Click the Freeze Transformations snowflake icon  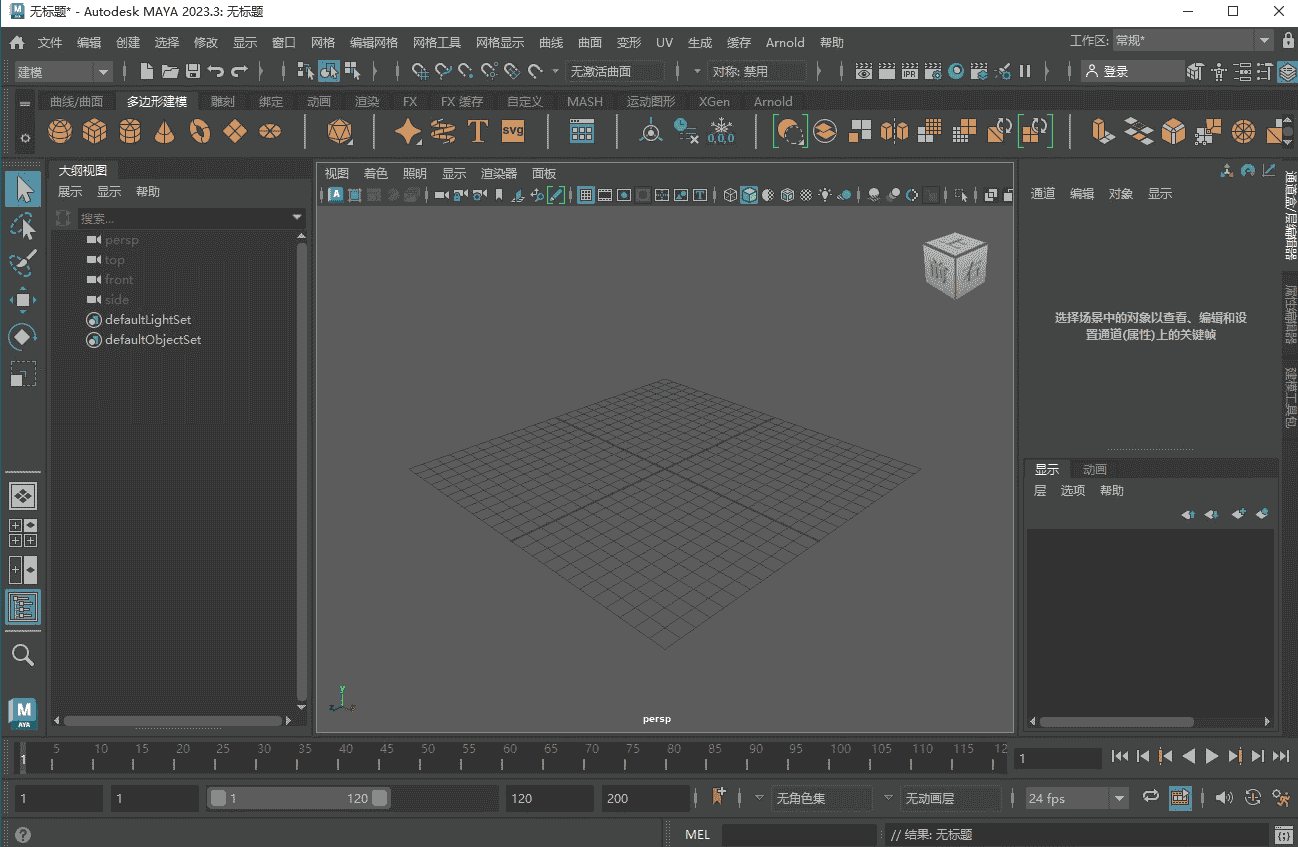(x=721, y=131)
